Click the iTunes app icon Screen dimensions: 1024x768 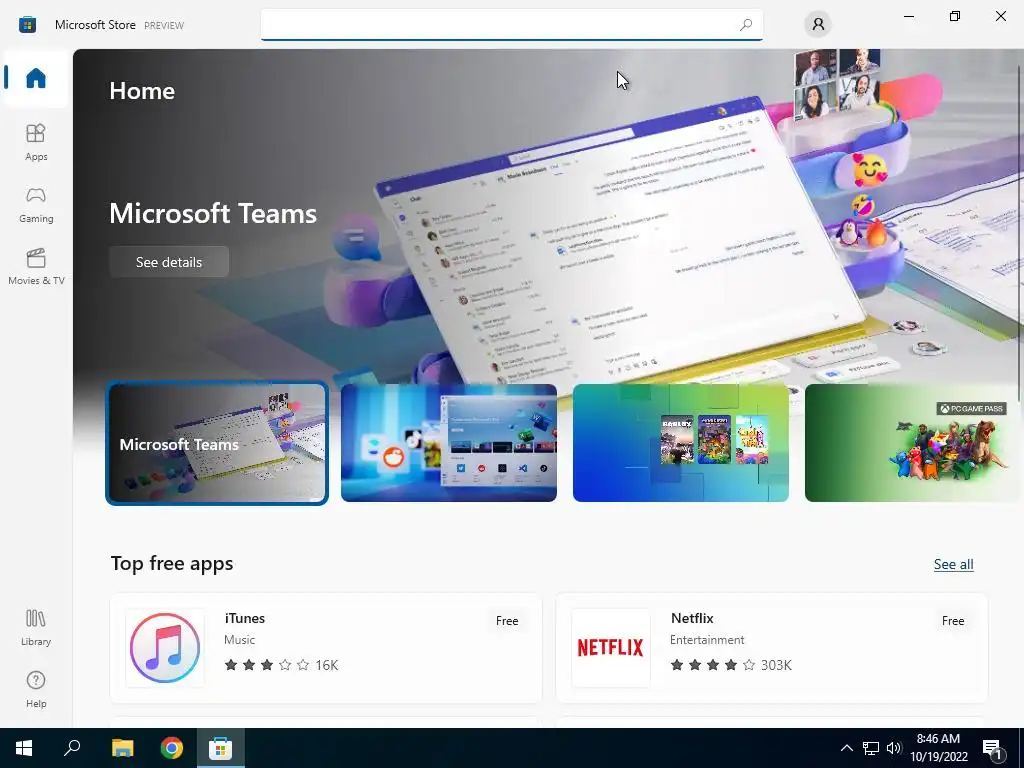[165, 648]
